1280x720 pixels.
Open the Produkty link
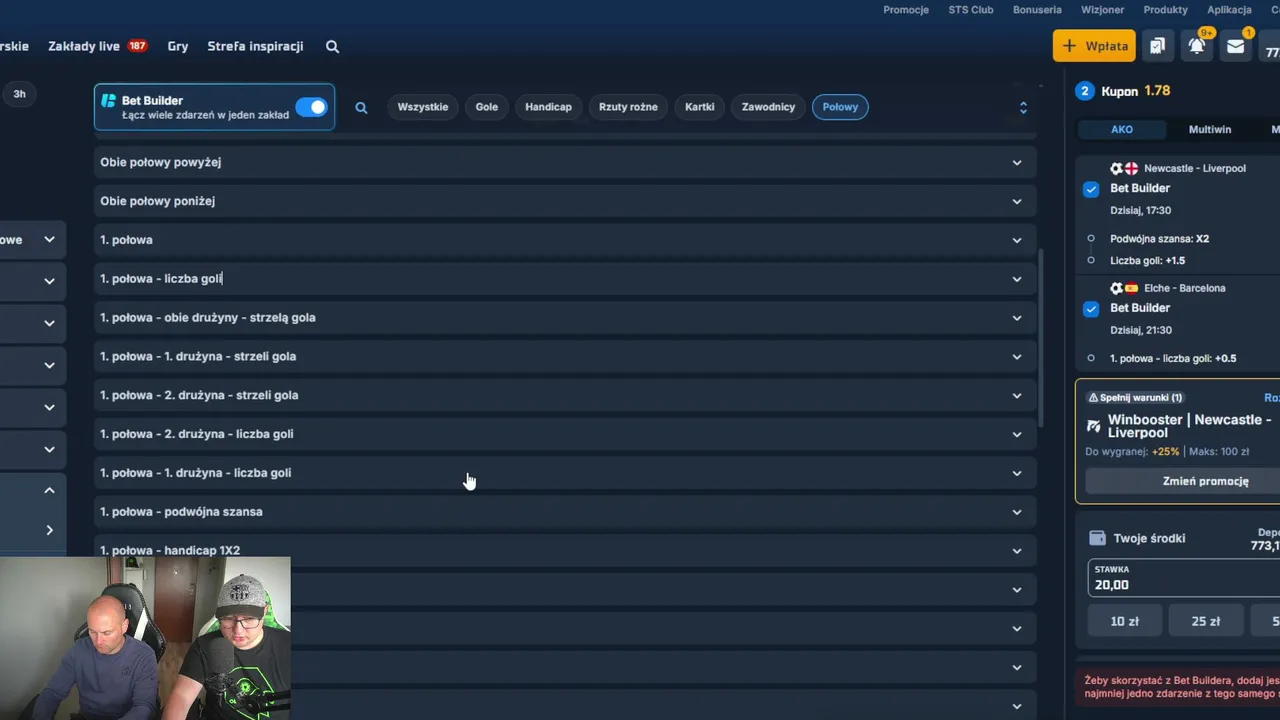[x=1166, y=10]
